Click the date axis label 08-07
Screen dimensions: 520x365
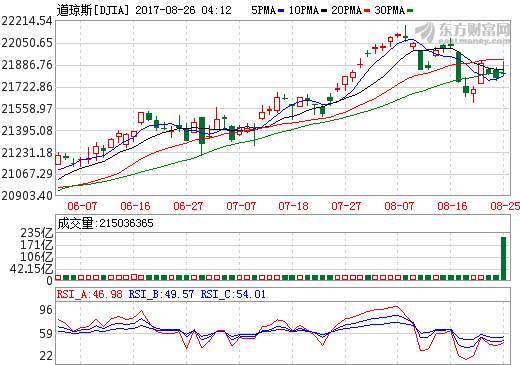pyautogui.click(x=399, y=206)
